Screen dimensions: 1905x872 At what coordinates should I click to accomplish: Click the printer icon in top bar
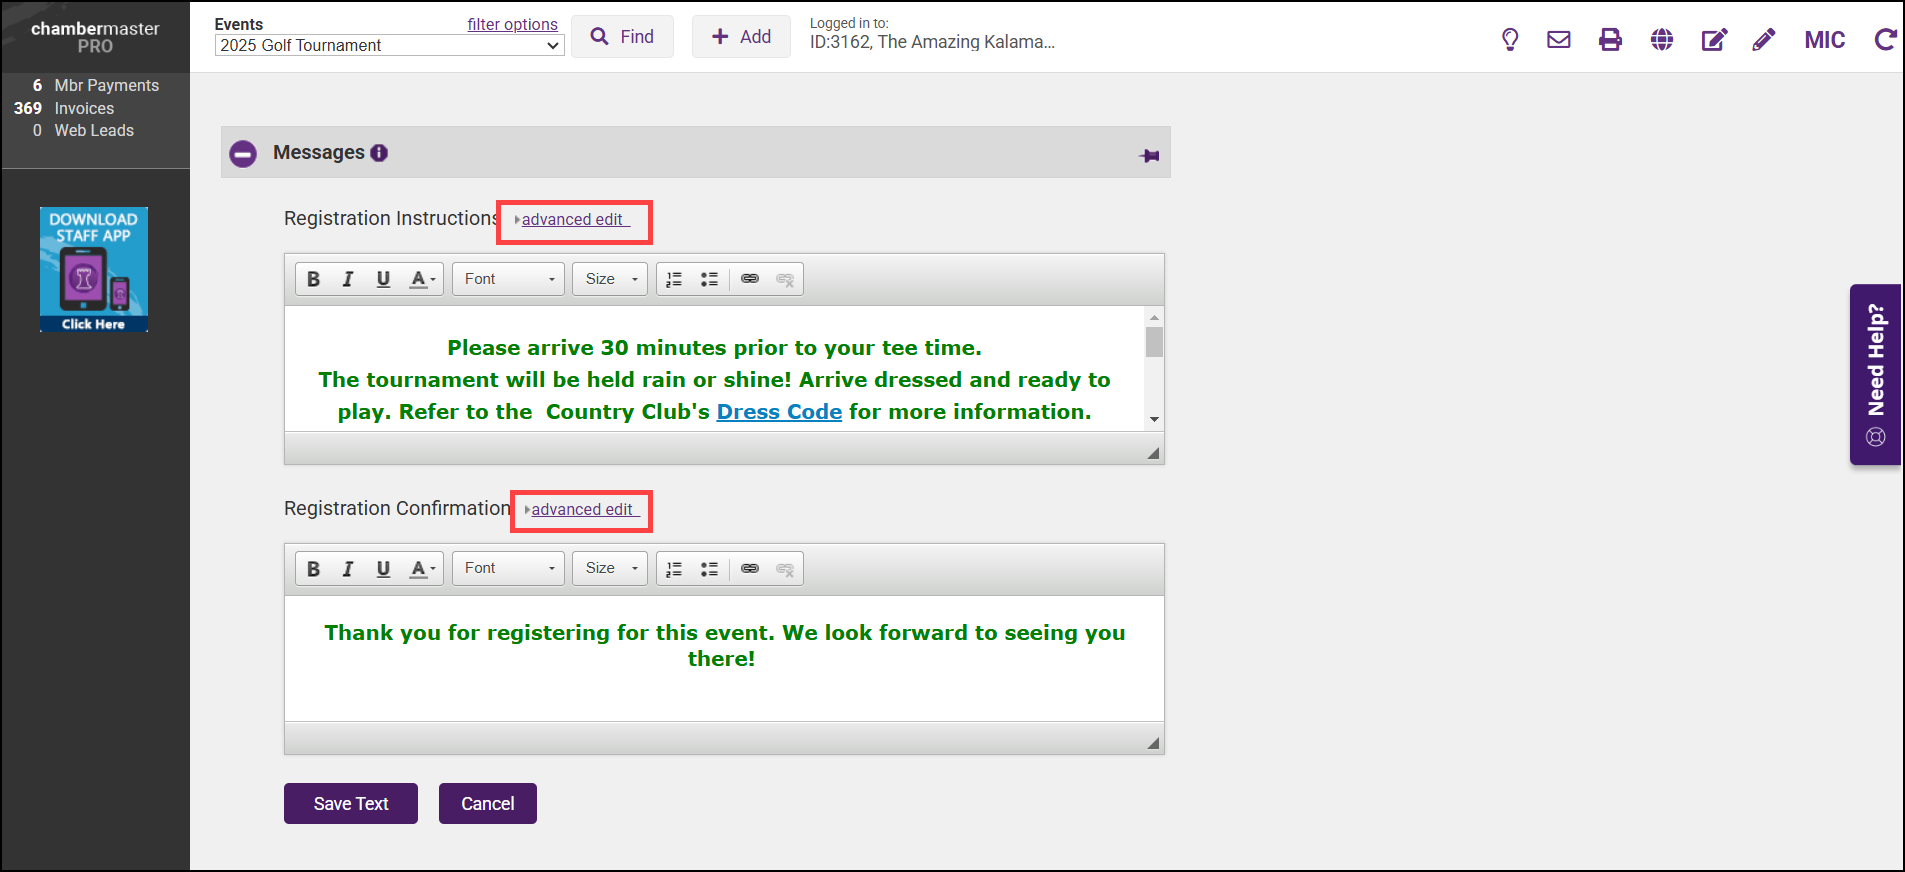point(1610,40)
